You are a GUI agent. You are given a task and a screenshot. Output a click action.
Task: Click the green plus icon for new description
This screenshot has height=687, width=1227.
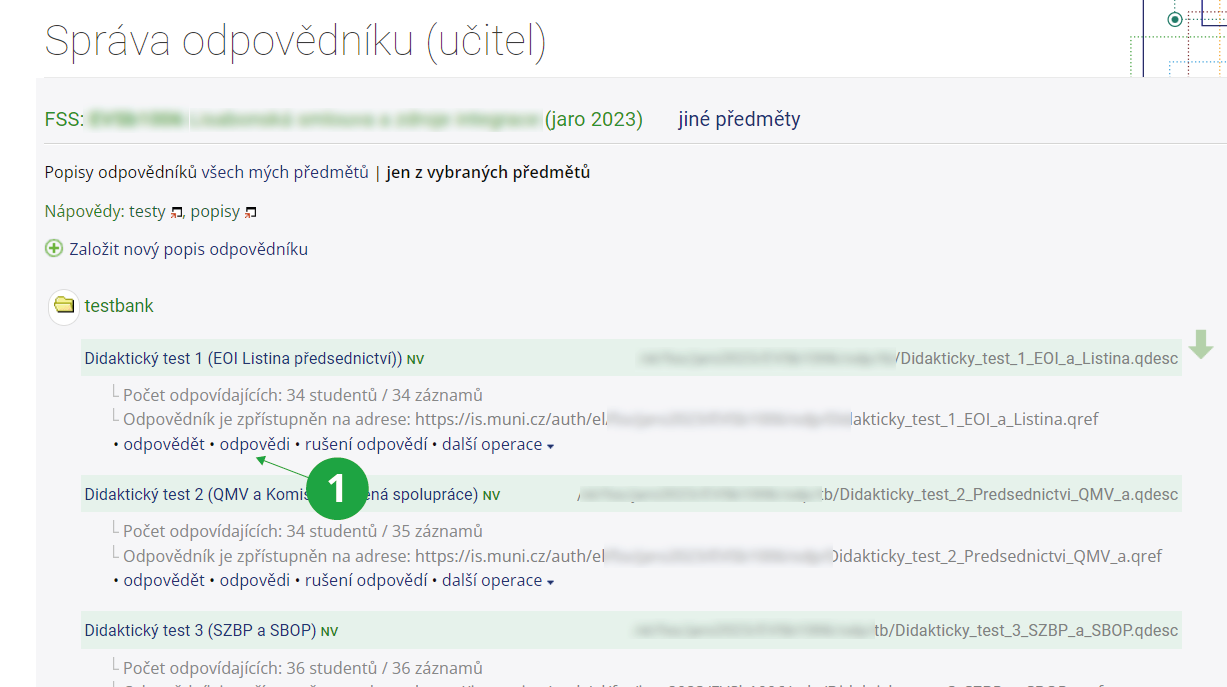pyautogui.click(x=54, y=249)
